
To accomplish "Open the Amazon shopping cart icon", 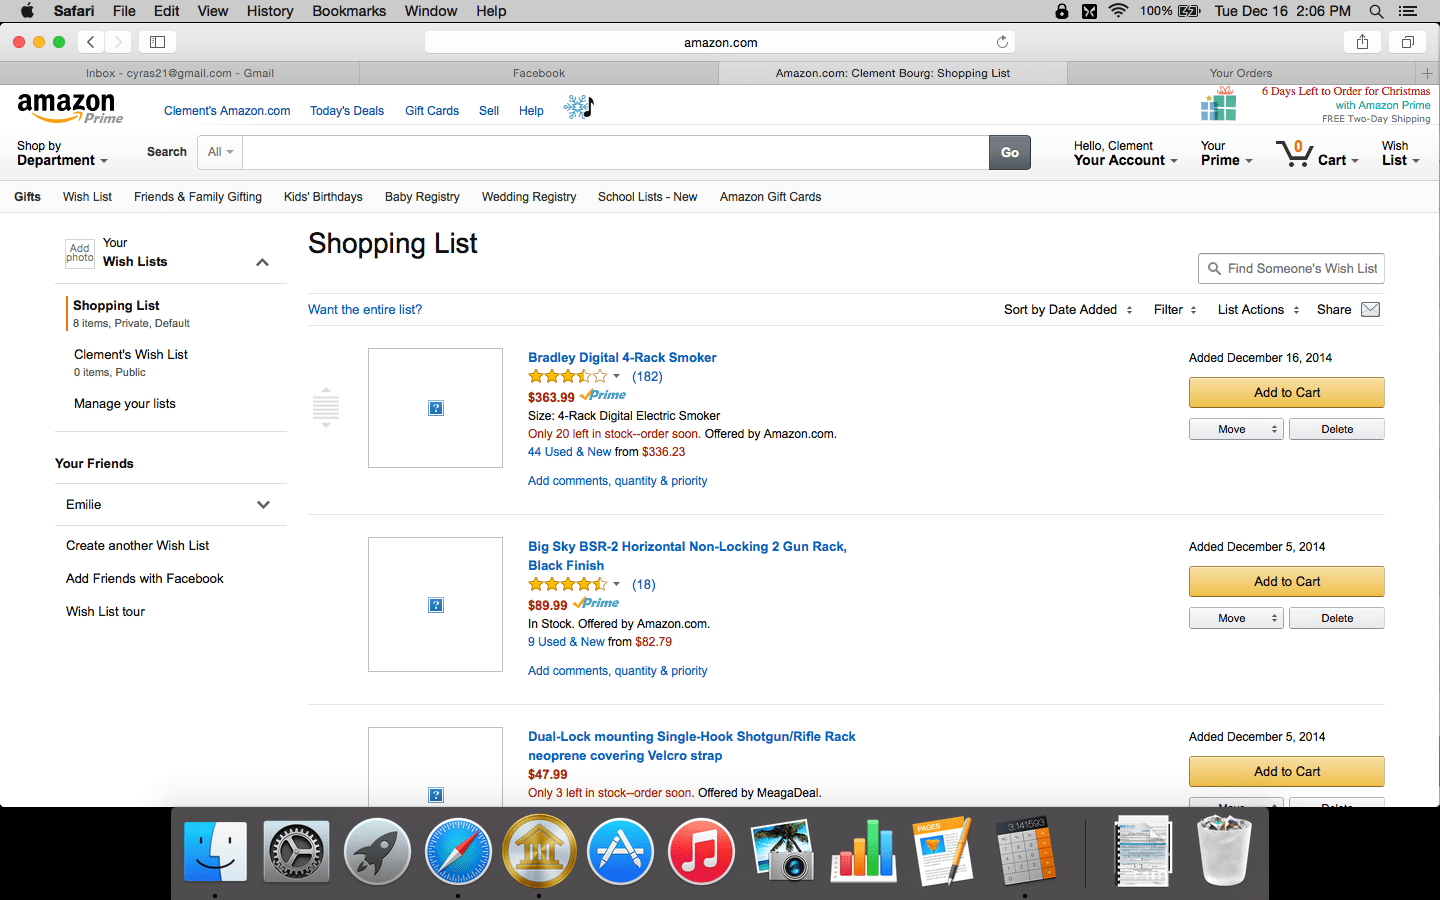I will 1295,153.
